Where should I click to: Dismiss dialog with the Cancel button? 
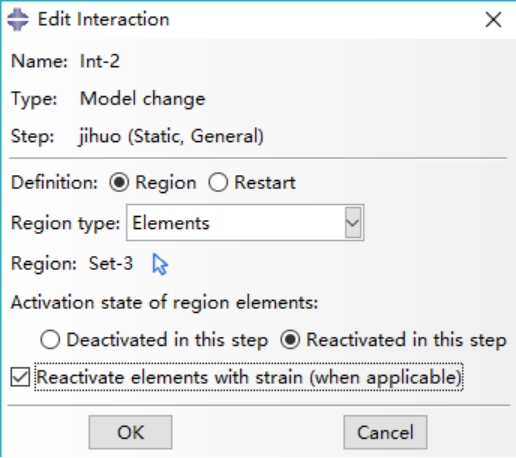point(385,432)
